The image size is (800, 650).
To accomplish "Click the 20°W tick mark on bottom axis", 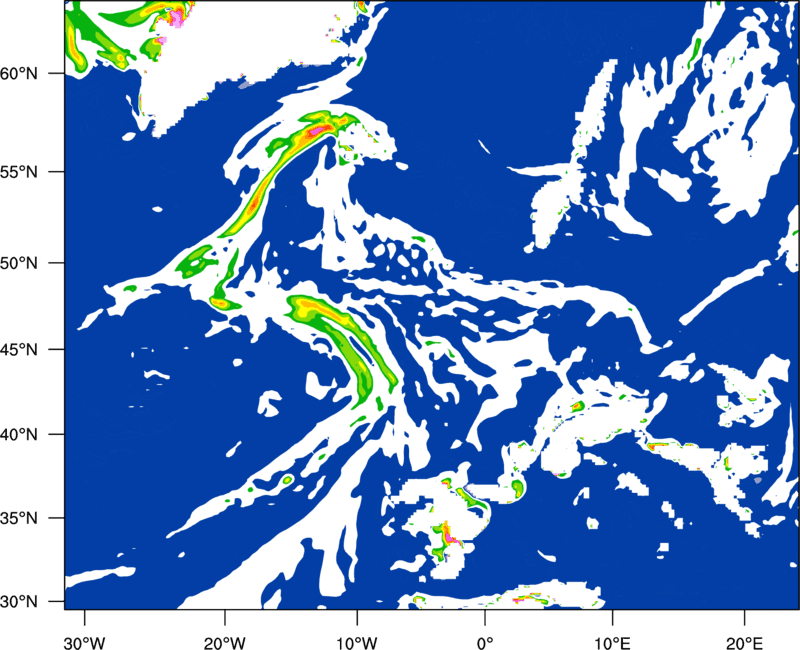I will [x=224, y=617].
